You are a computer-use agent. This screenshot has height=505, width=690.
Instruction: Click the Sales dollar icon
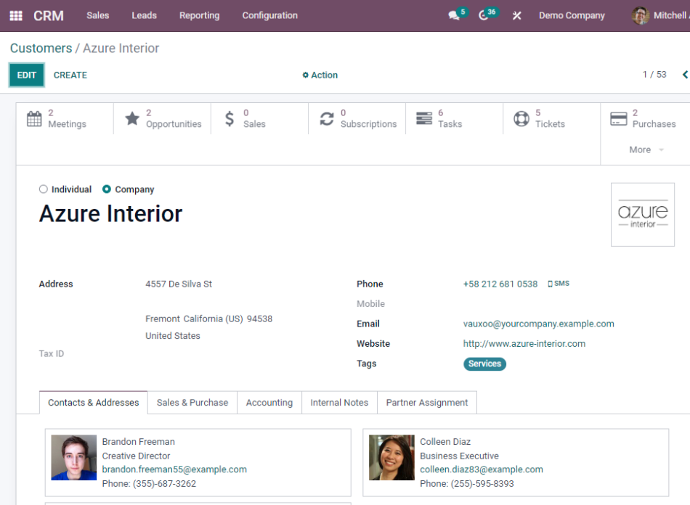[229, 119]
